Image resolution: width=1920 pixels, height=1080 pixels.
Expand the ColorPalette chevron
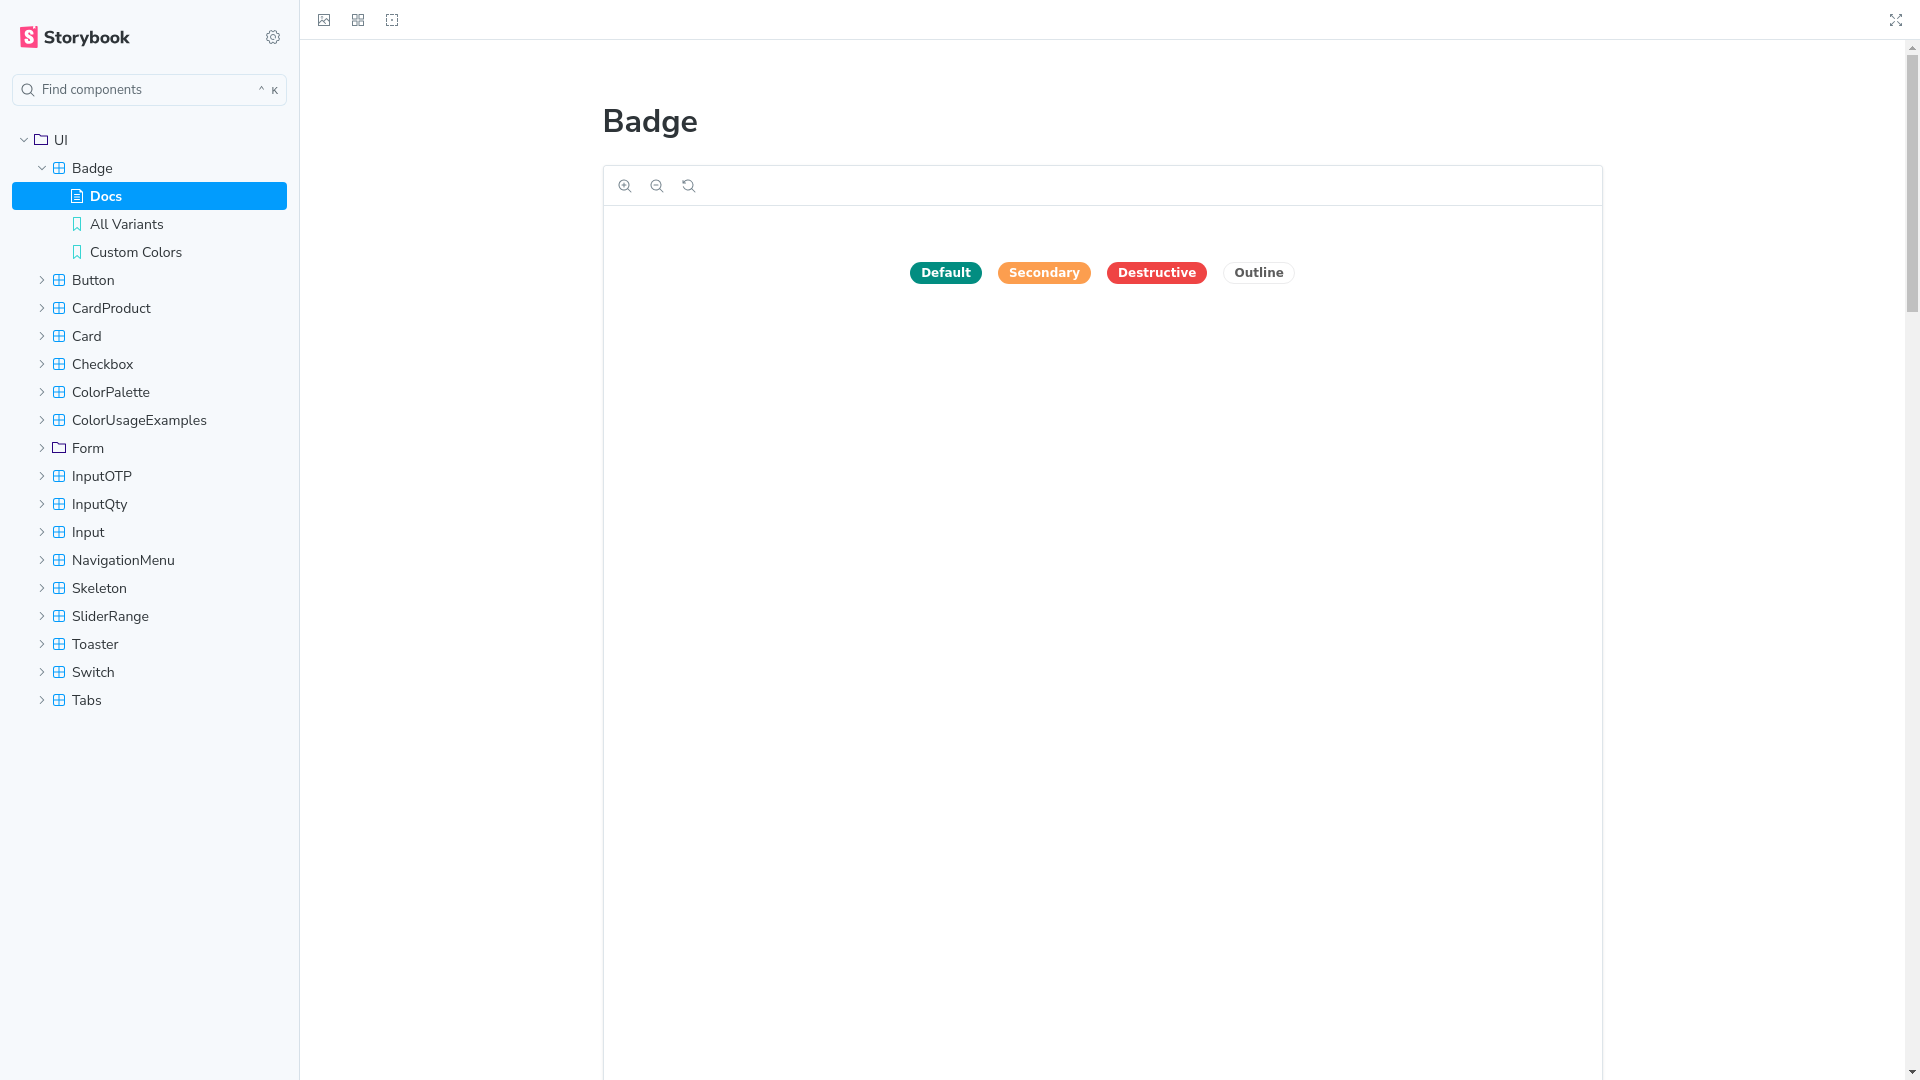point(42,392)
